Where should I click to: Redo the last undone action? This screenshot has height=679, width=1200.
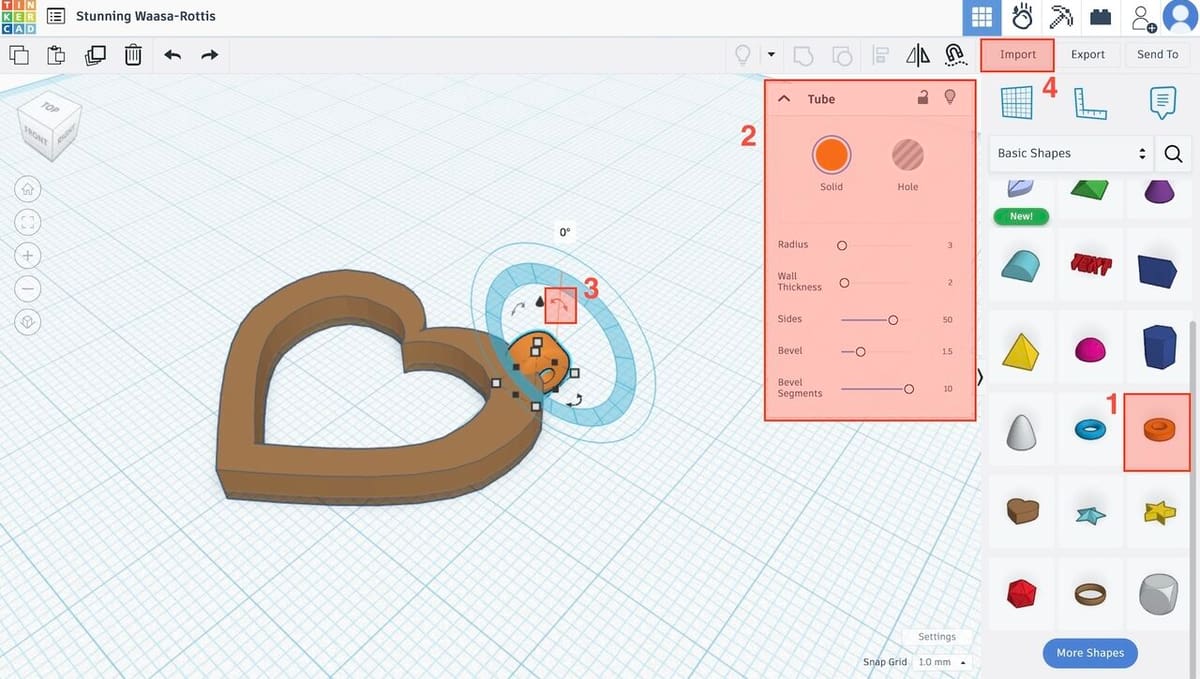coord(209,55)
